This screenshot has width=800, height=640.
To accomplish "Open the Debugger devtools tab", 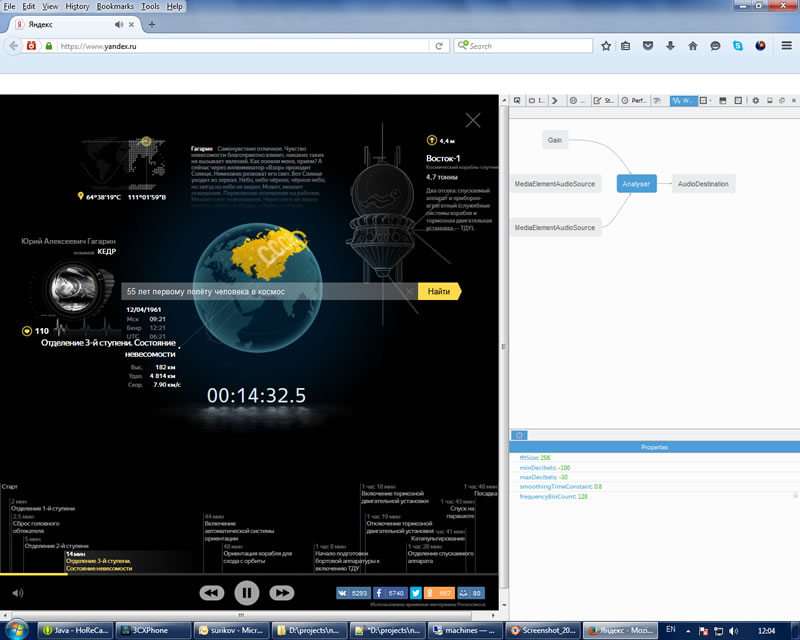I will [x=578, y=101].
